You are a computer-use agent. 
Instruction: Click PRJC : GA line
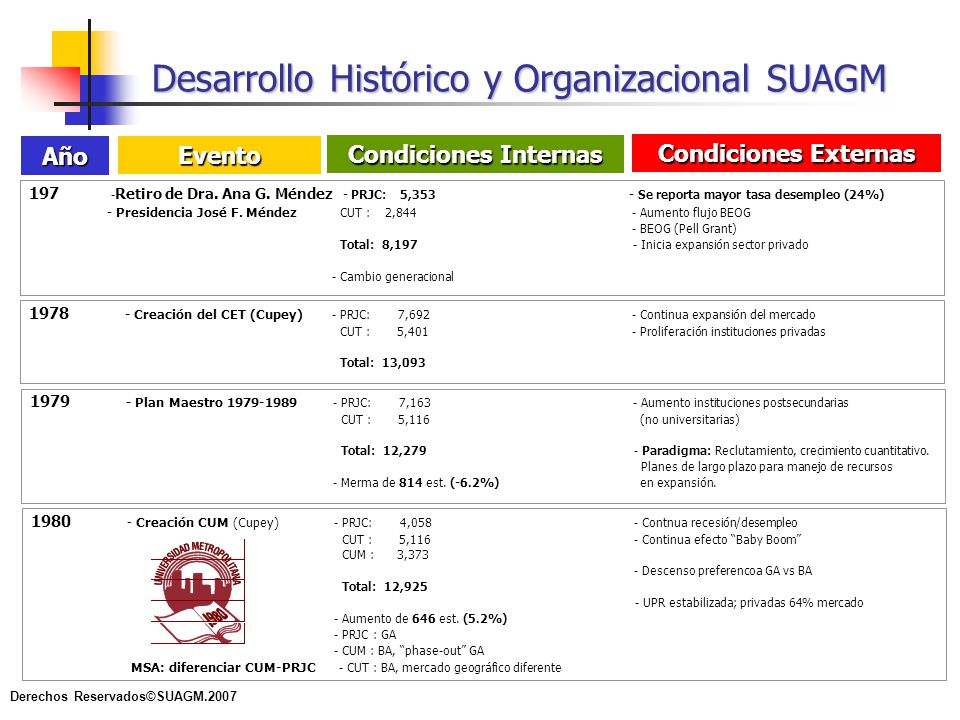[365, 634]
